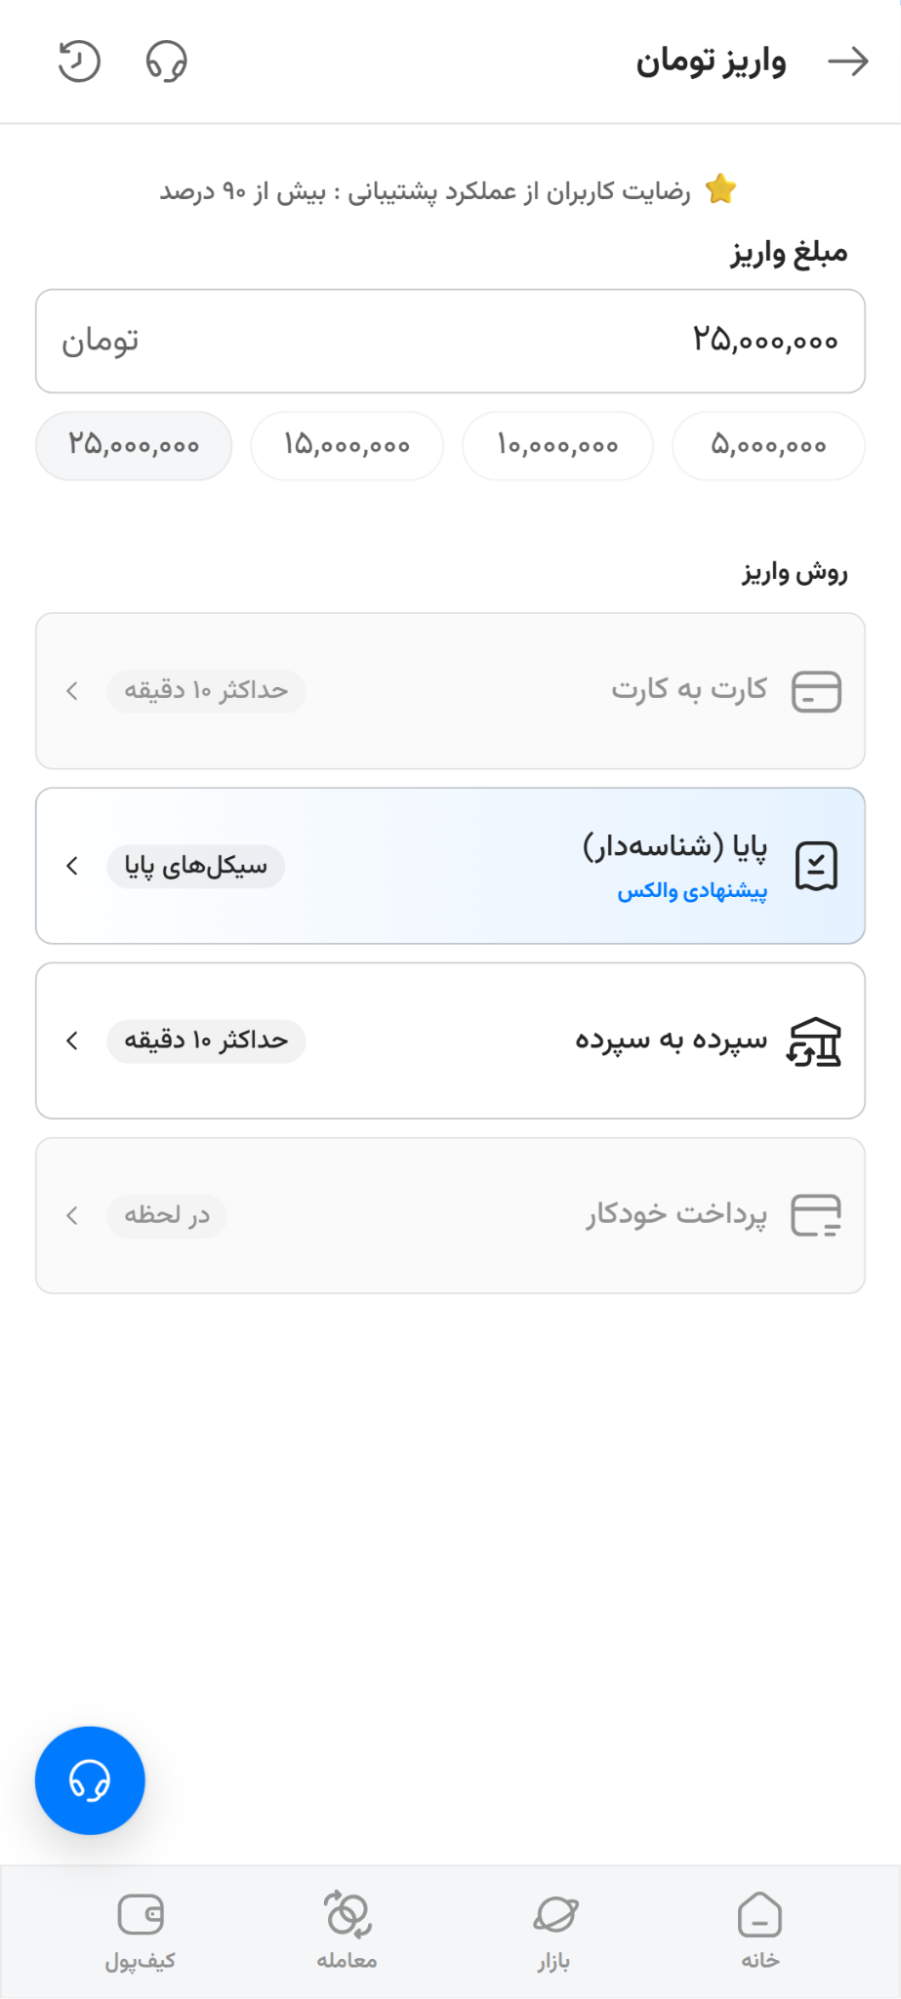Switch to the خانه tab
This screenshot has height=1999, width=901.
pyautogui.click(x=760, y=1931)
